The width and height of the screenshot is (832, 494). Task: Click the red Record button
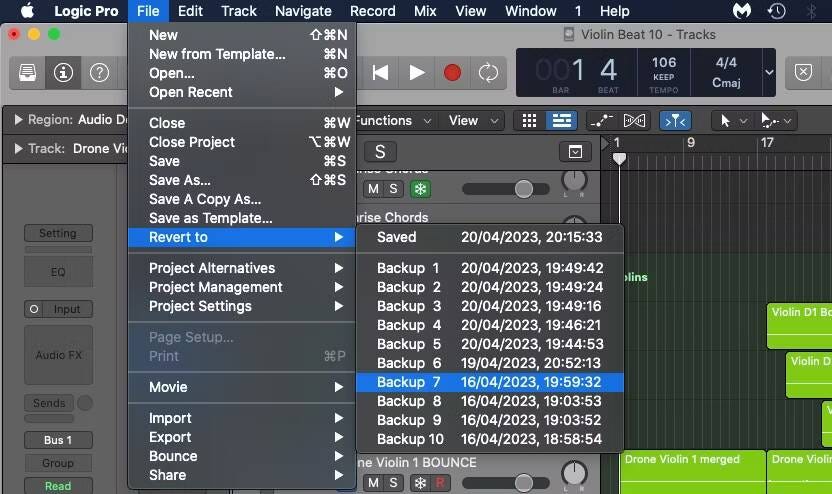pyautogui.click(x=452, y=73)
